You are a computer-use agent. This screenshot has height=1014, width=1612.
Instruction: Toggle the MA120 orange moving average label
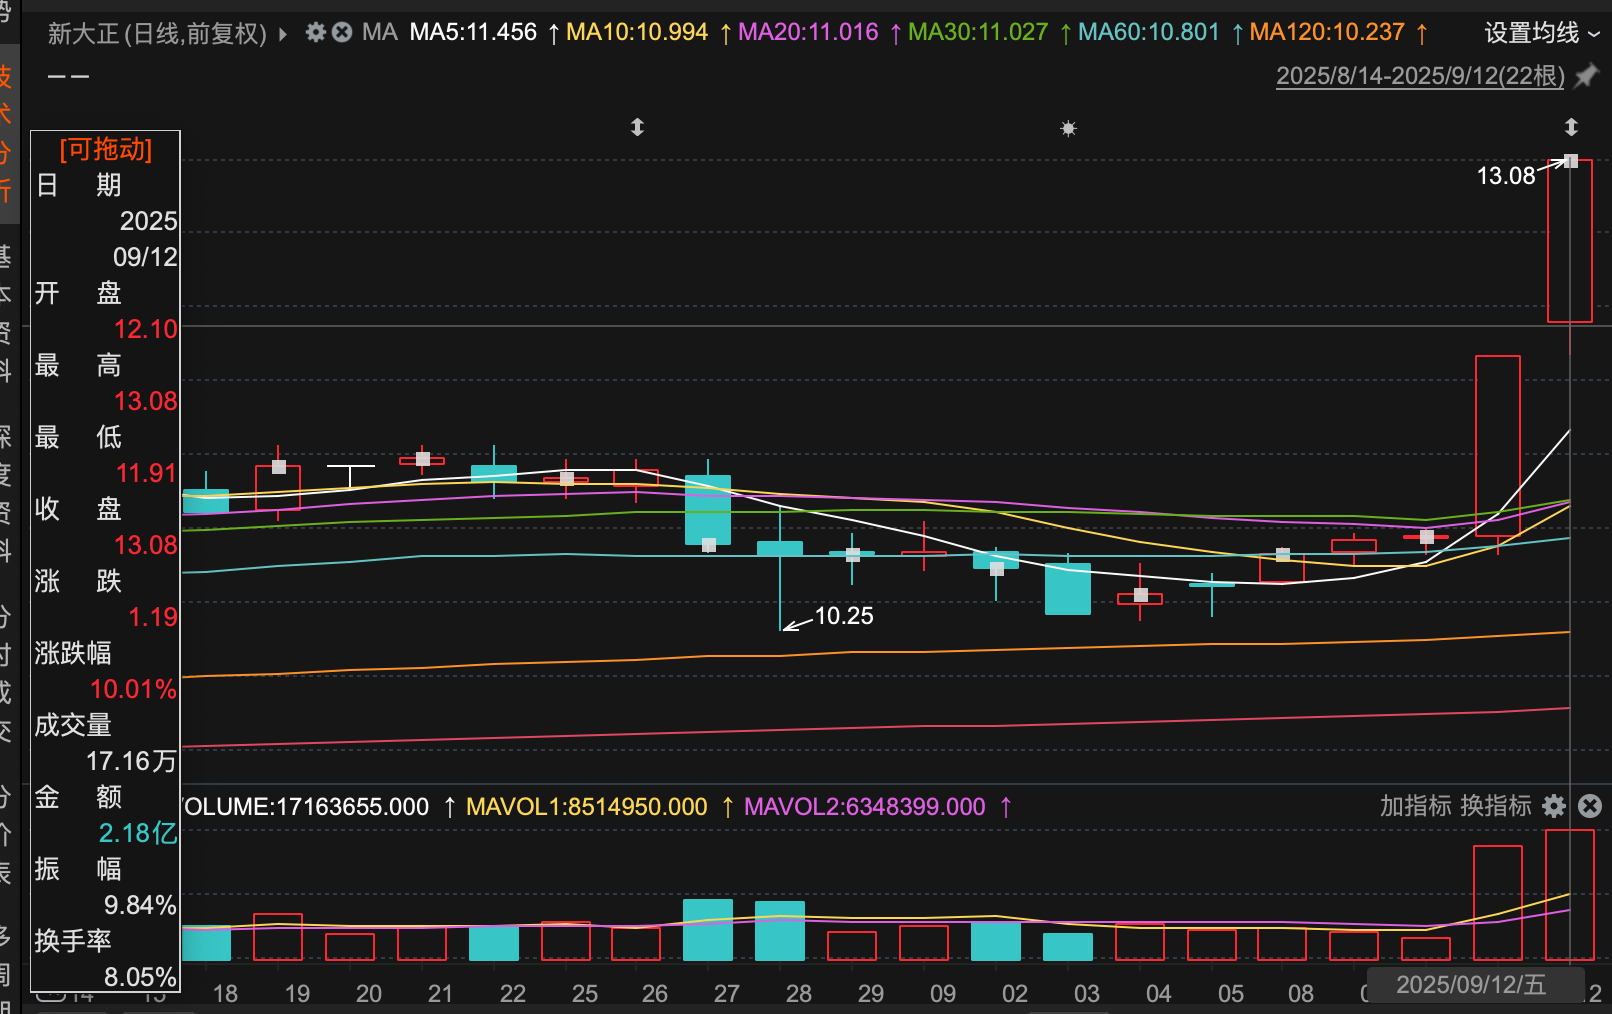[x=1327, y=33]
